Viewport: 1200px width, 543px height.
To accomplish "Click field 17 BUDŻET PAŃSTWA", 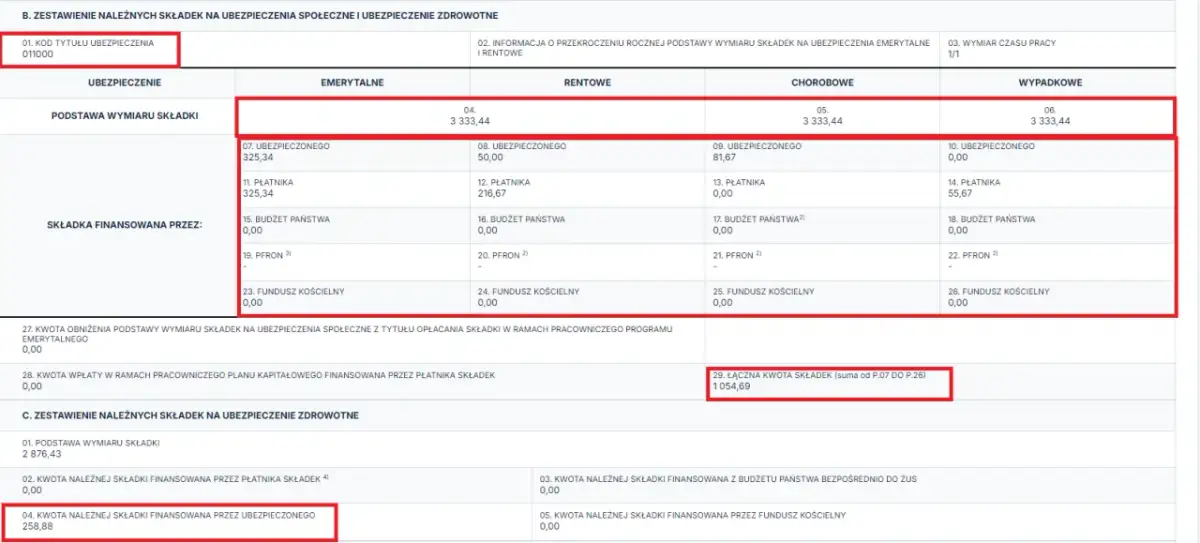I will coord(822,225).
